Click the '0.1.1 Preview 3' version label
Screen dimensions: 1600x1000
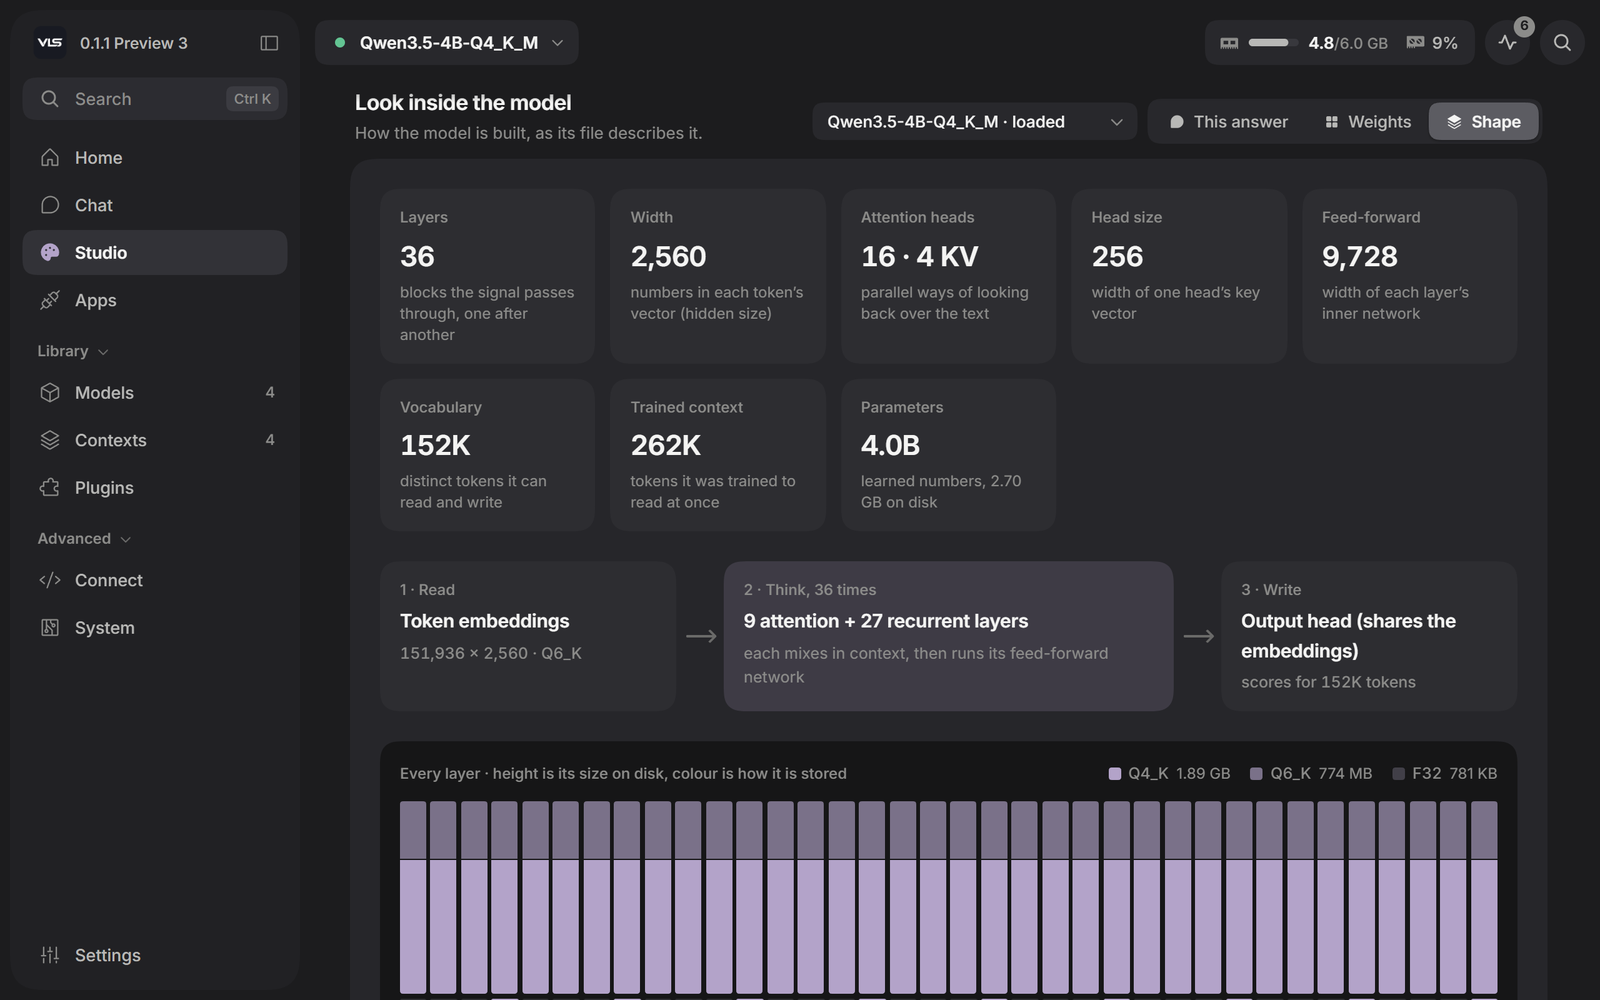tap(134, 43)
